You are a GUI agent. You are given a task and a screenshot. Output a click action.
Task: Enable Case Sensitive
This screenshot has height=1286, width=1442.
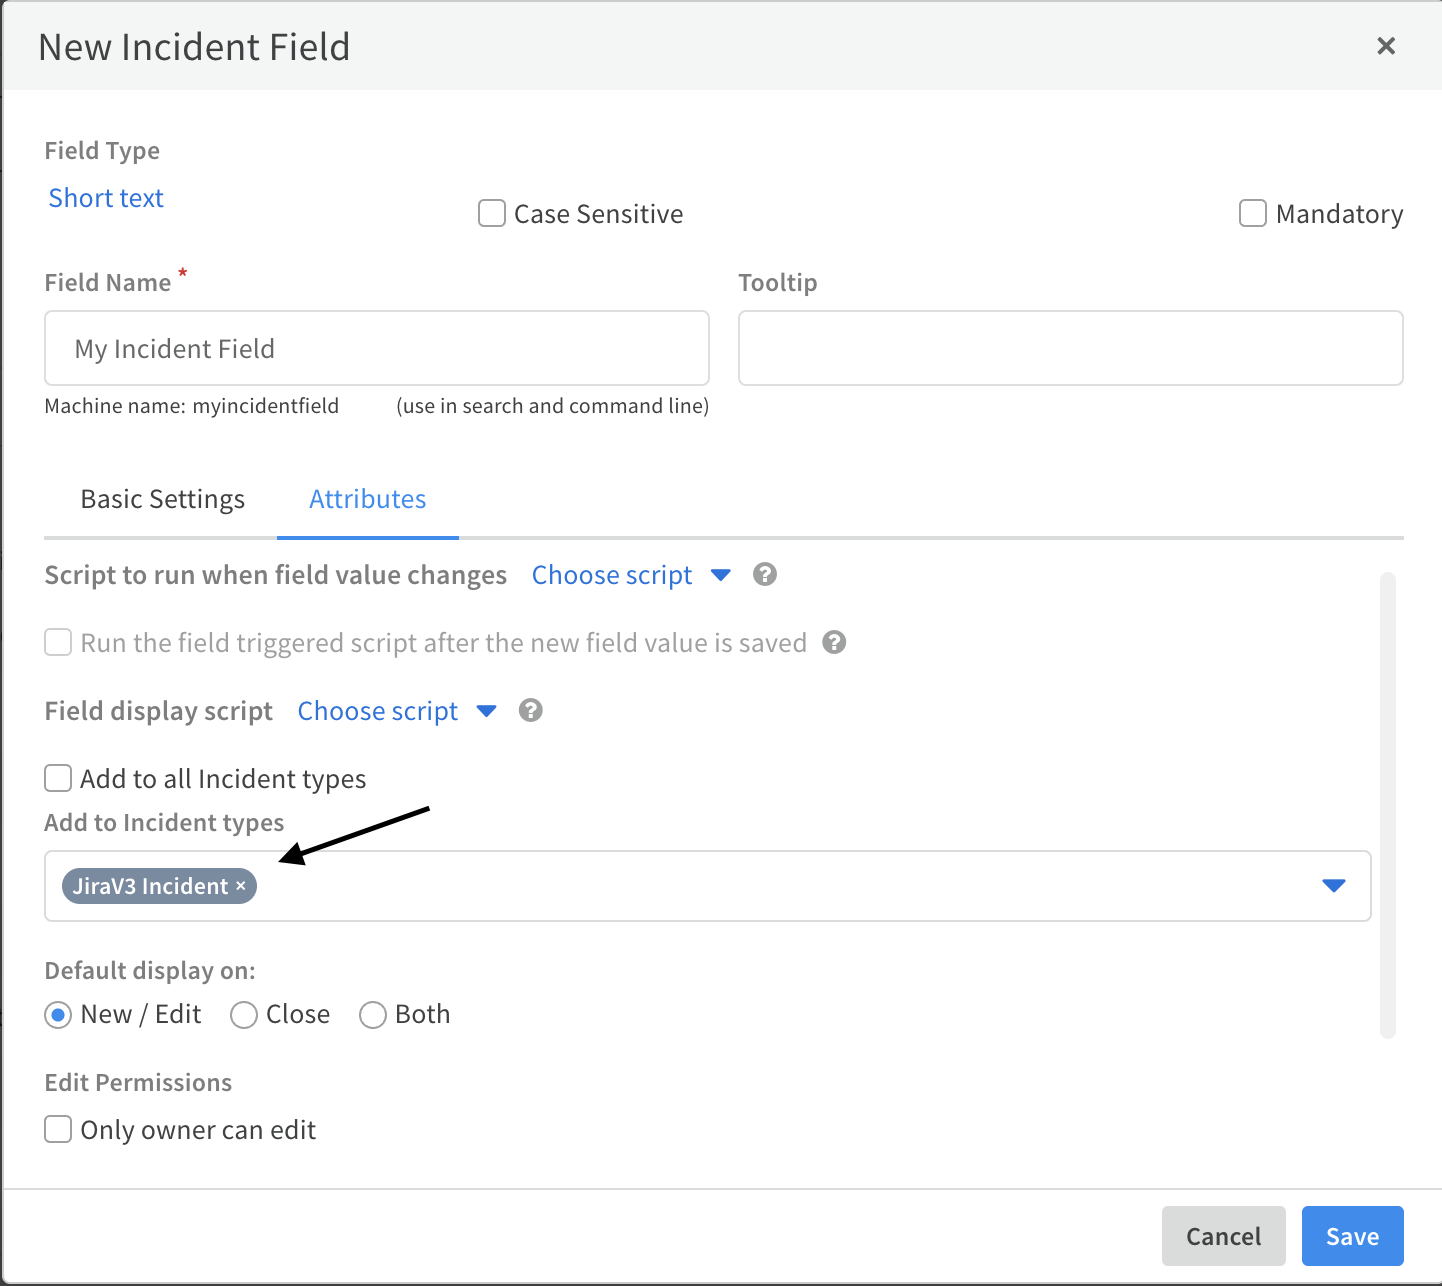[491, 213]
